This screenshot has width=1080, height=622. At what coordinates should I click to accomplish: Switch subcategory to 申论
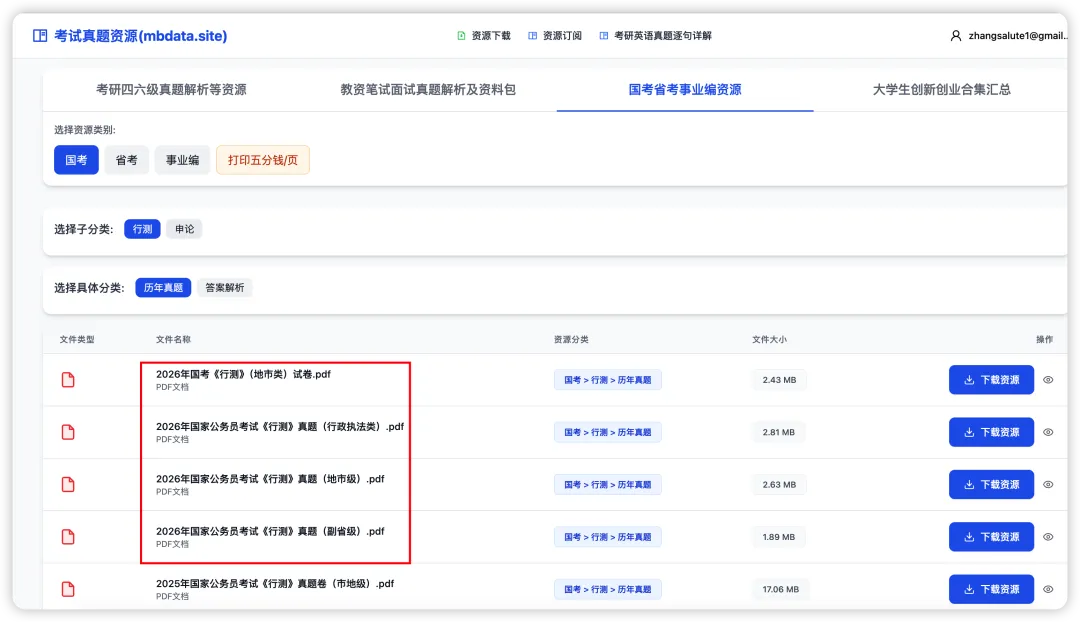(x=184, y=228)
